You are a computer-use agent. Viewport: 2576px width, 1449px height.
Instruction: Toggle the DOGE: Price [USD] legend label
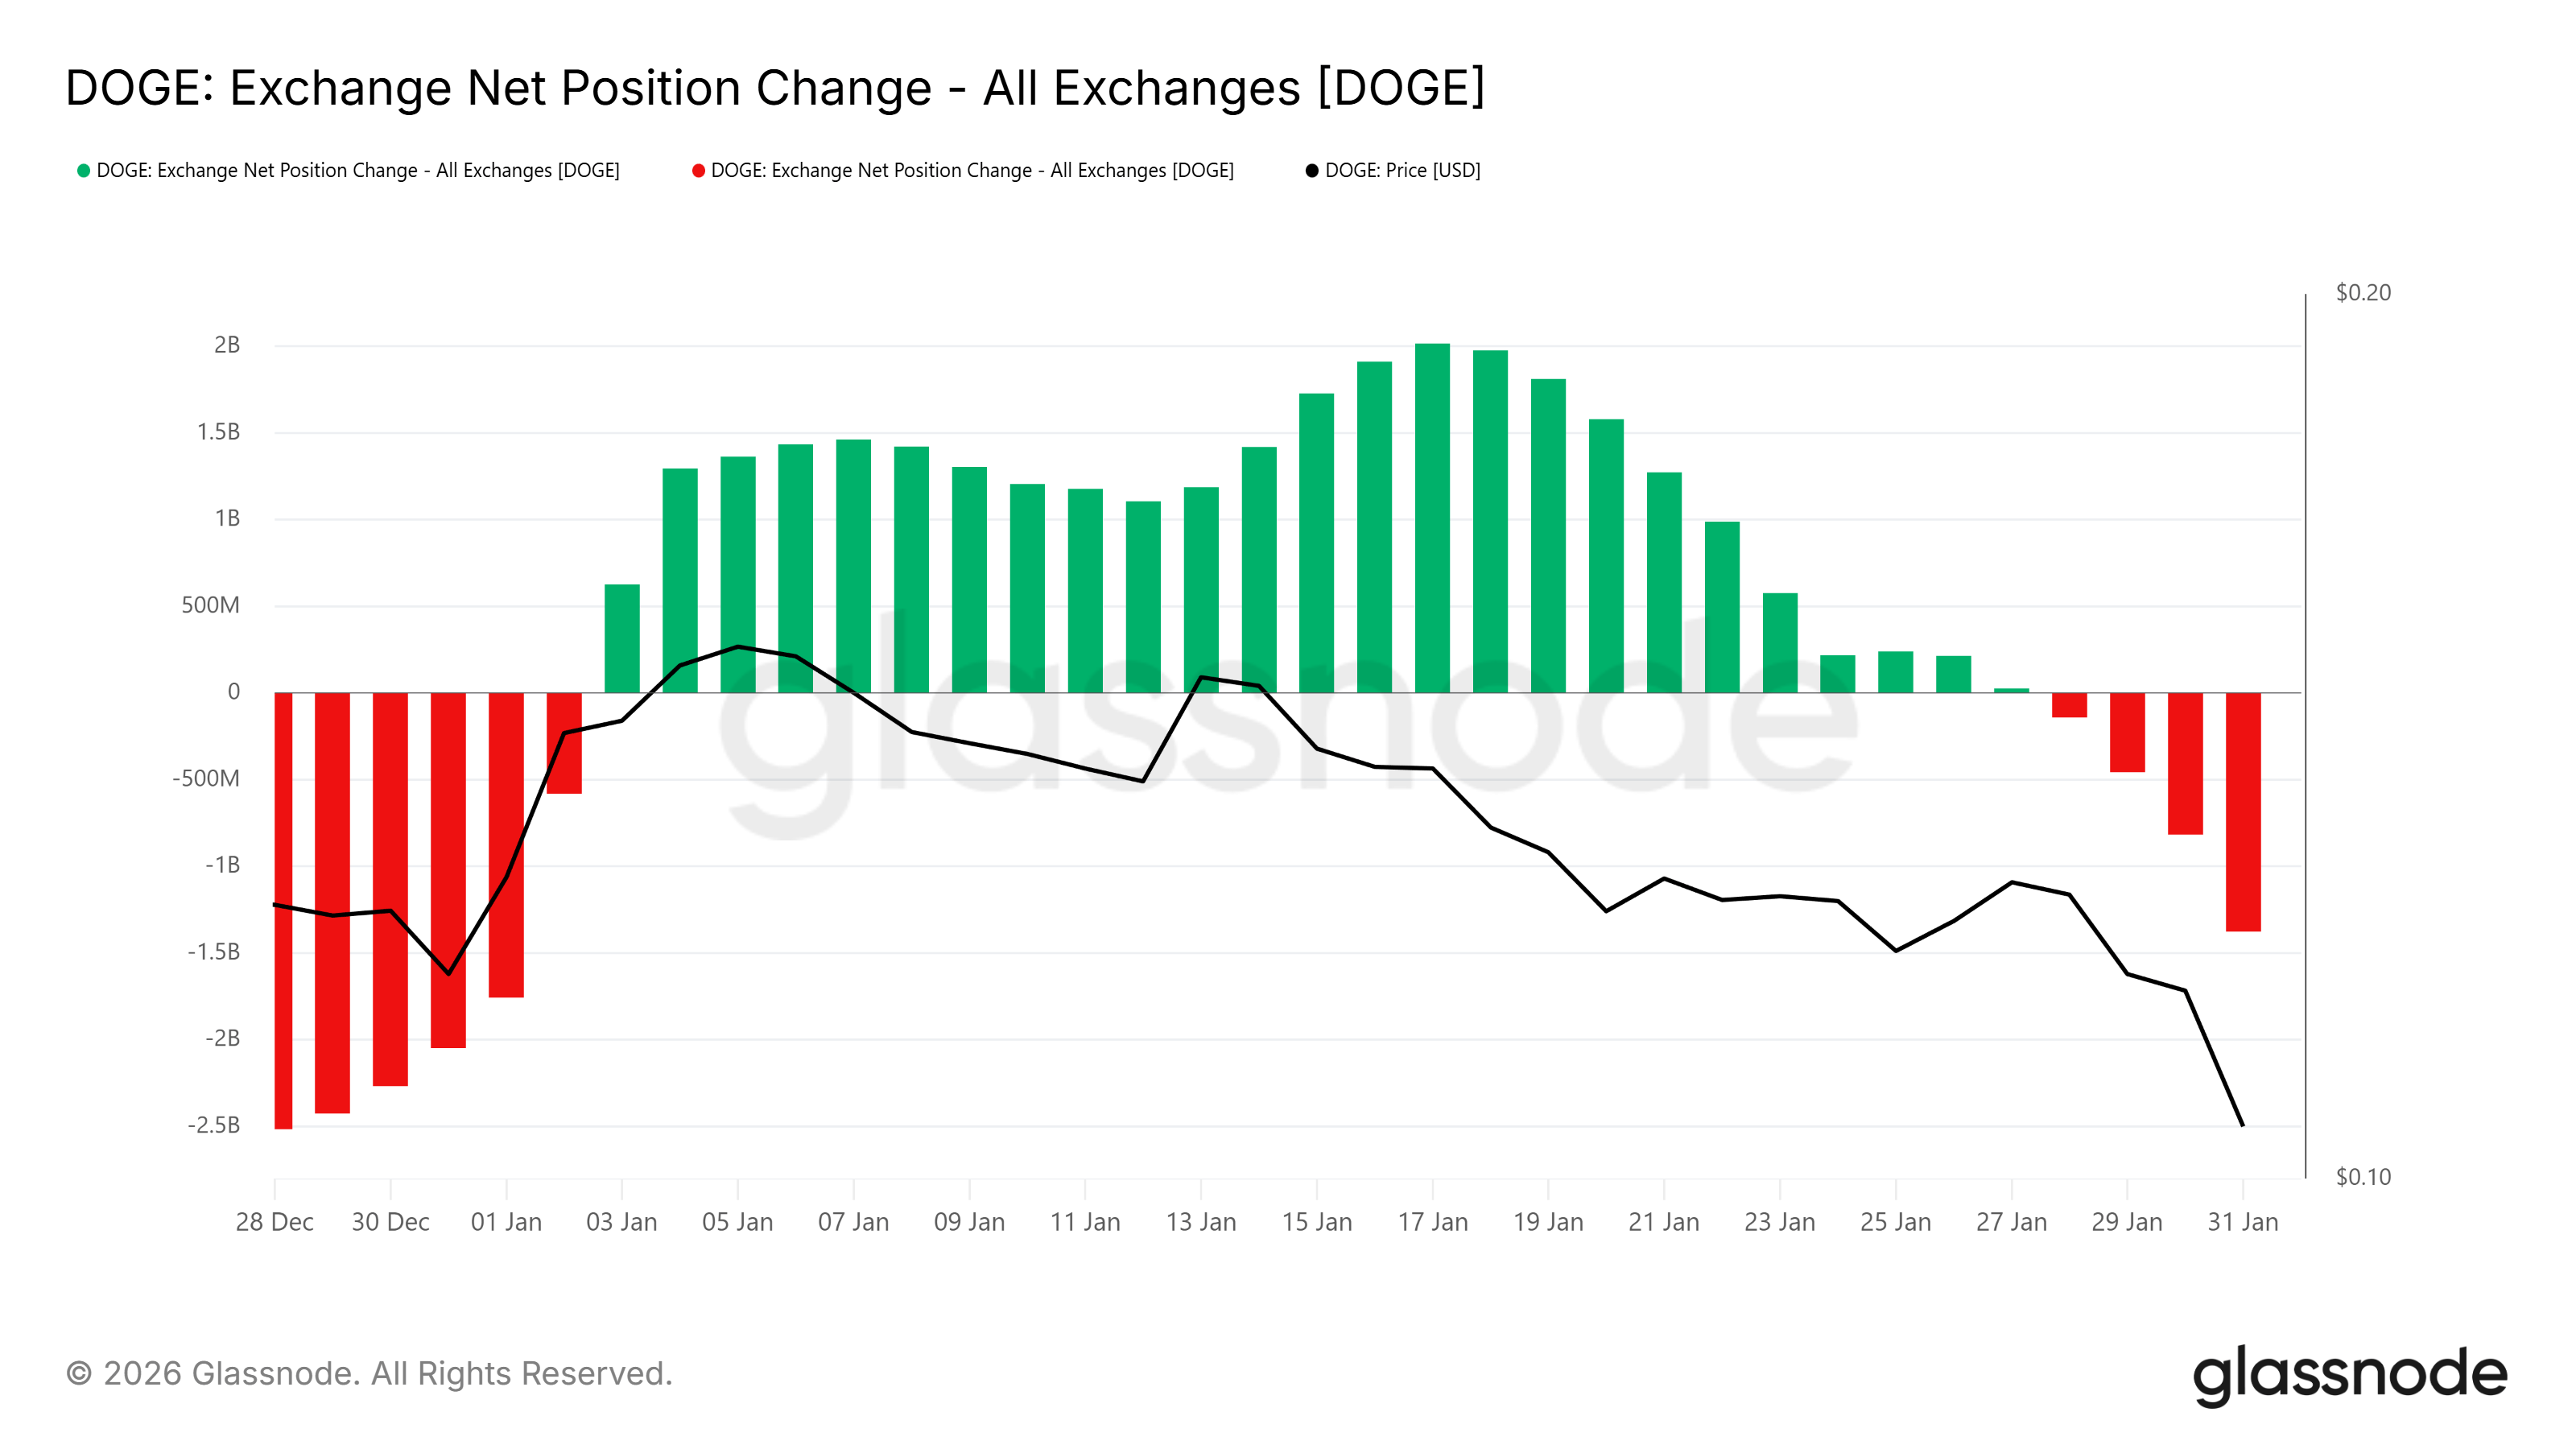[1402, 171]
